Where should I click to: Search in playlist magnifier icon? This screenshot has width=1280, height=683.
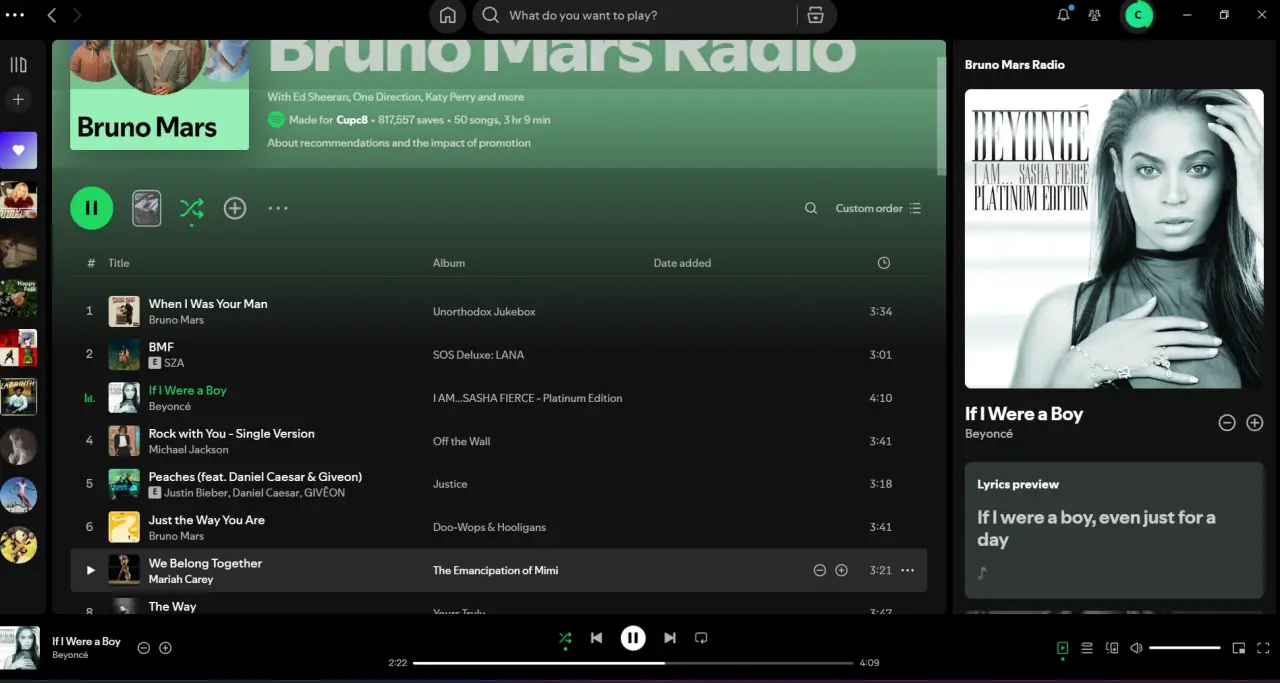(x=811, y=208)
